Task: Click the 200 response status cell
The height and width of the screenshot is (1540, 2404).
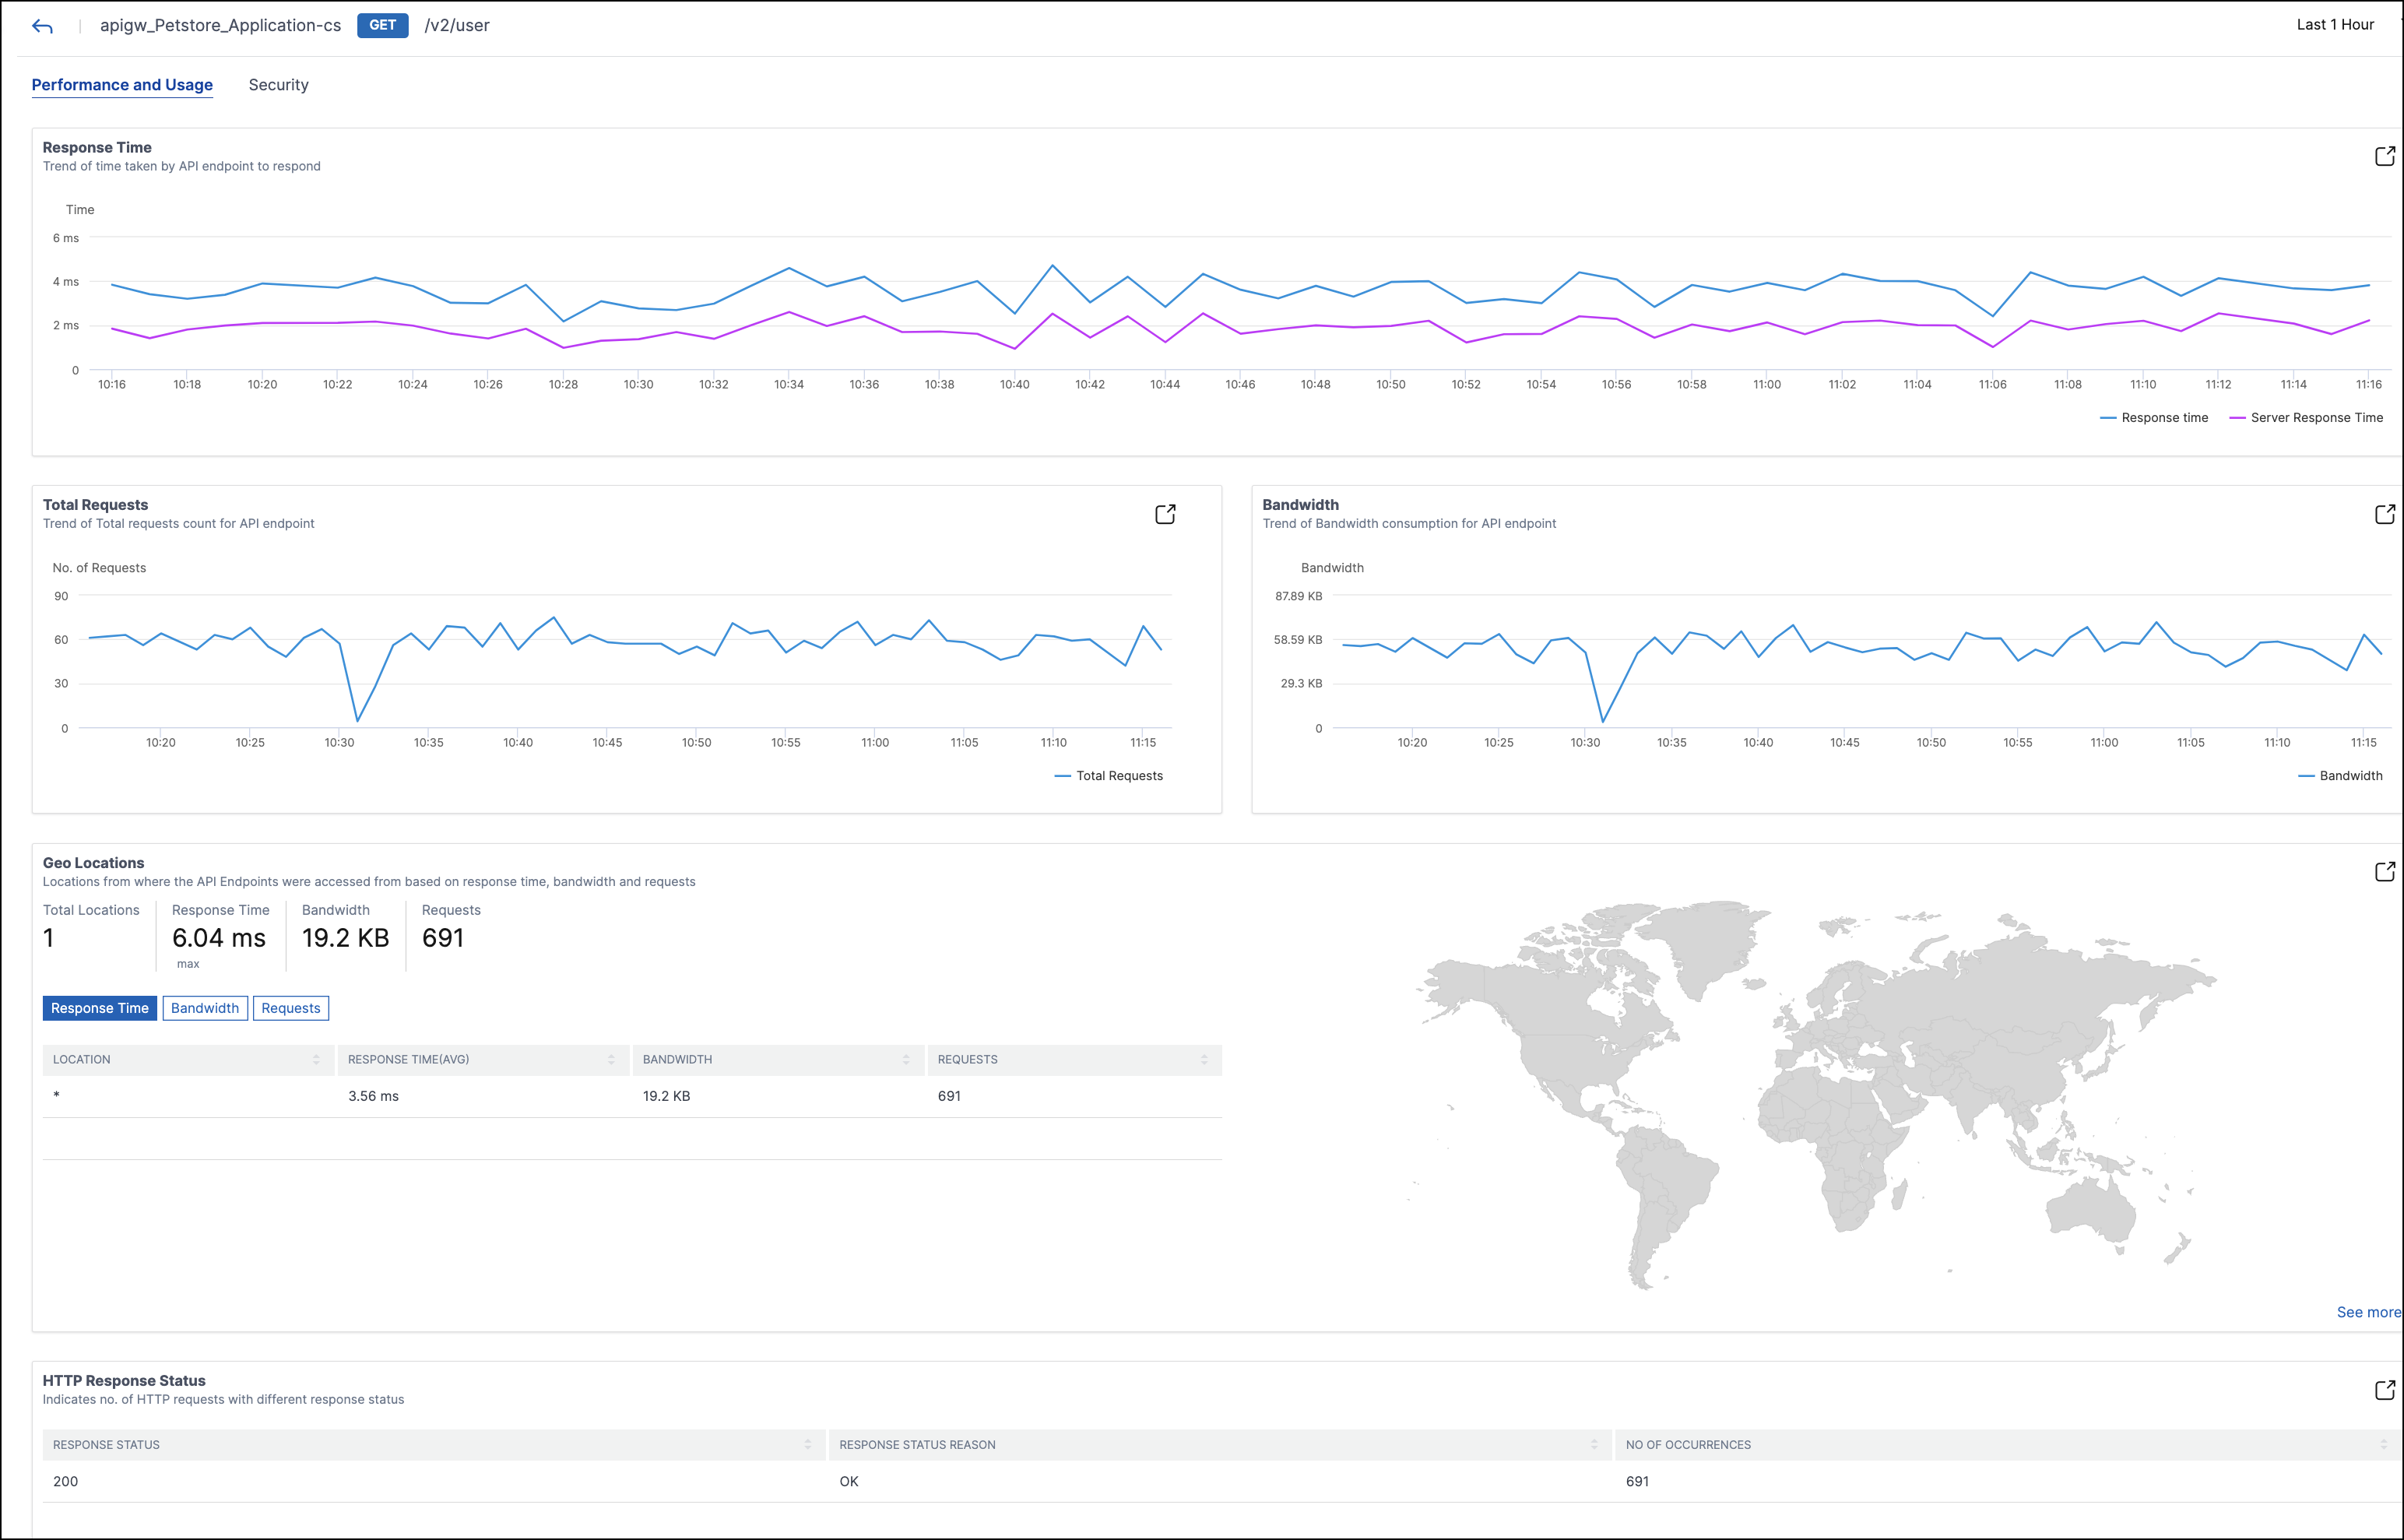Action: 65,1481
